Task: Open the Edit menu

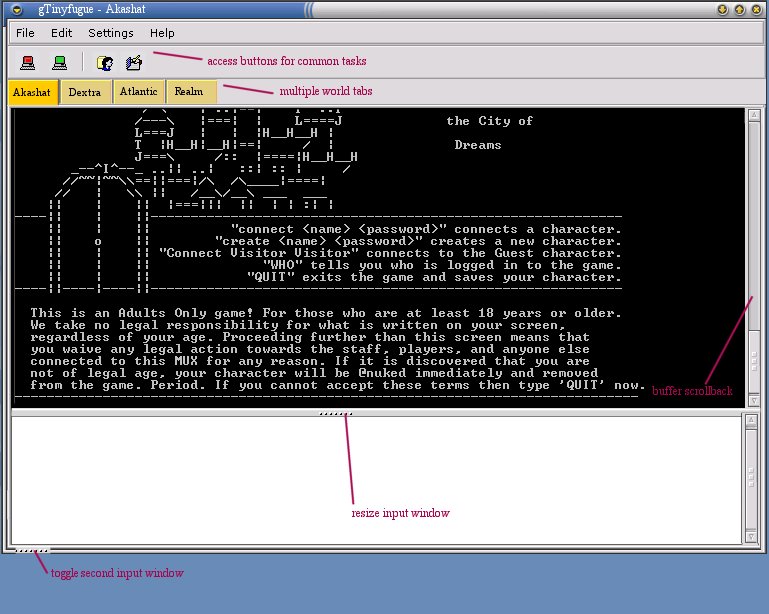Action: click(61, 33)
